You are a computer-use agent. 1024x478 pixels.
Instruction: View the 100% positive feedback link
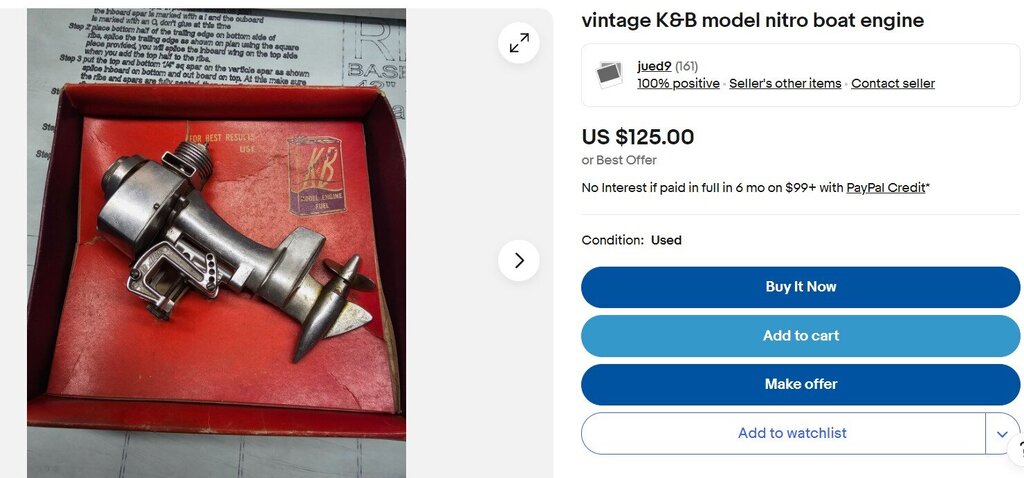point(678,84)
